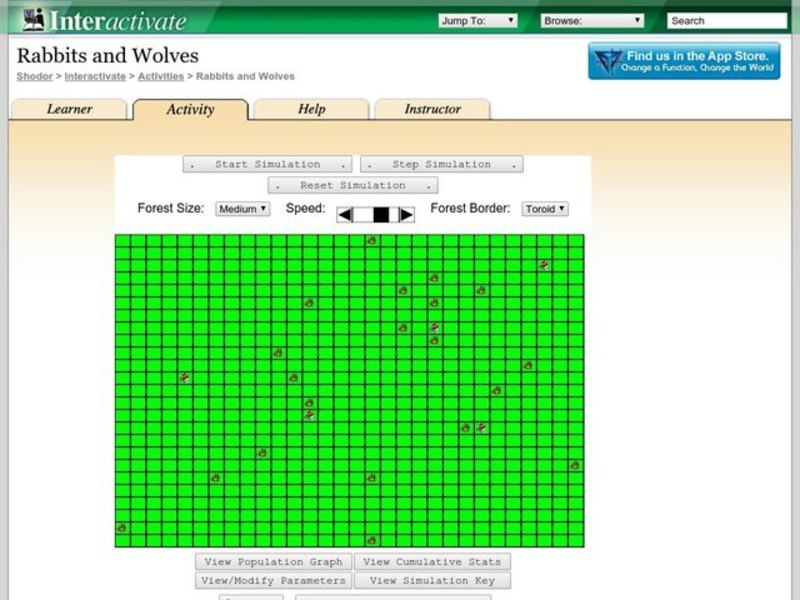The height and width of the screenshot is (600, 800).
Task: Open the Forest Border dropdown
Action: pyautogui.click(x=545, y=209)
